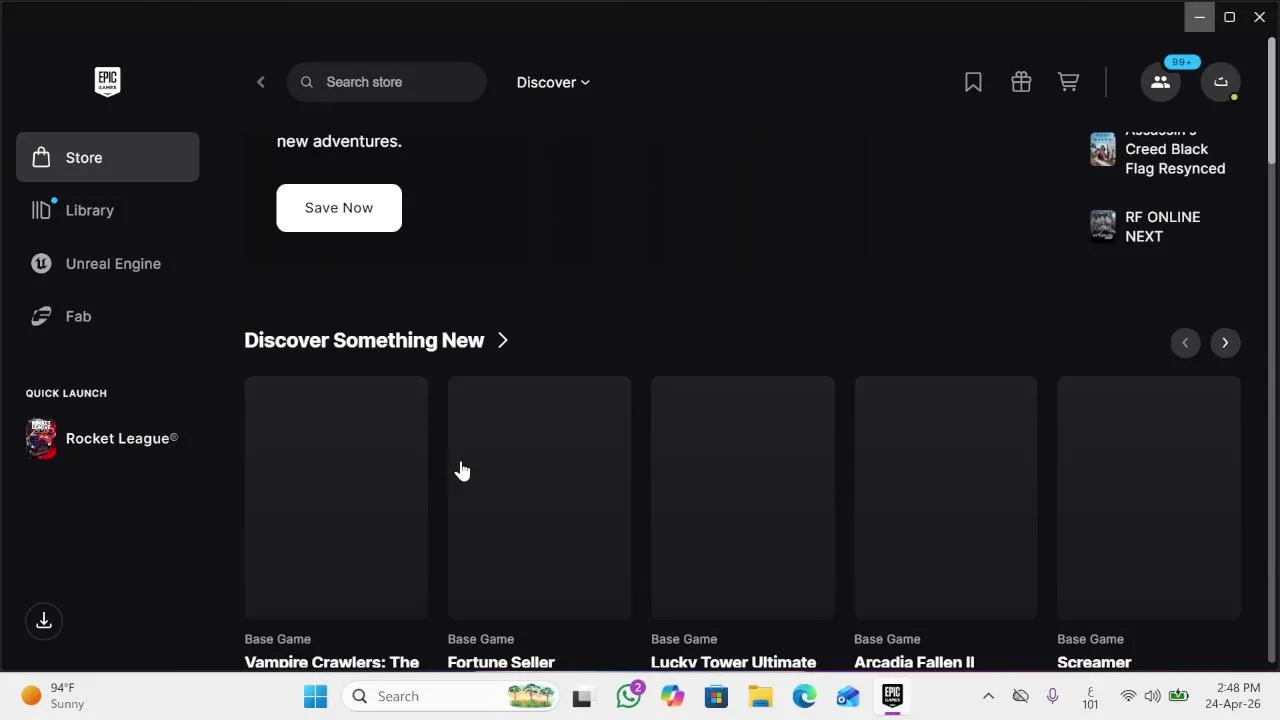Click the vertical scrollbar

[x=1272, y=100]
